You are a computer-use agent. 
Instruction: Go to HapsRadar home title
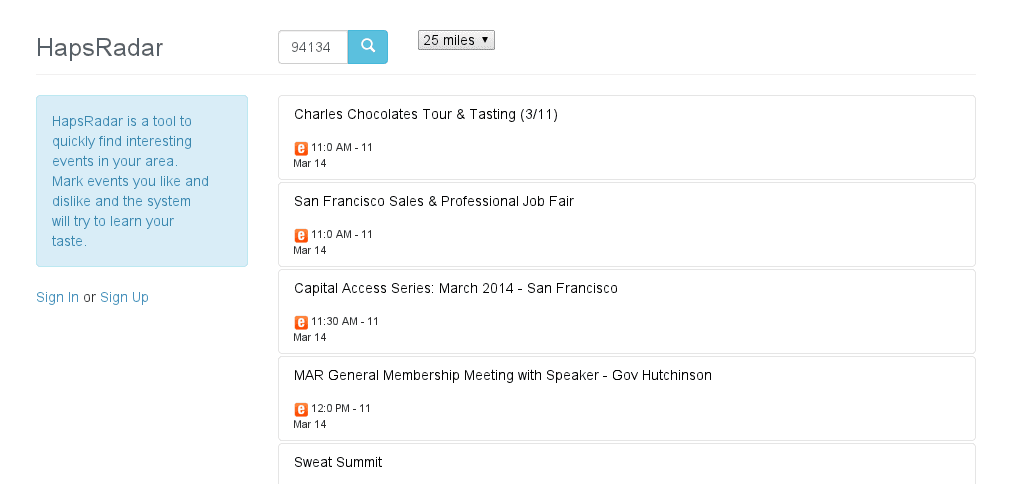(x=99, y=47)
